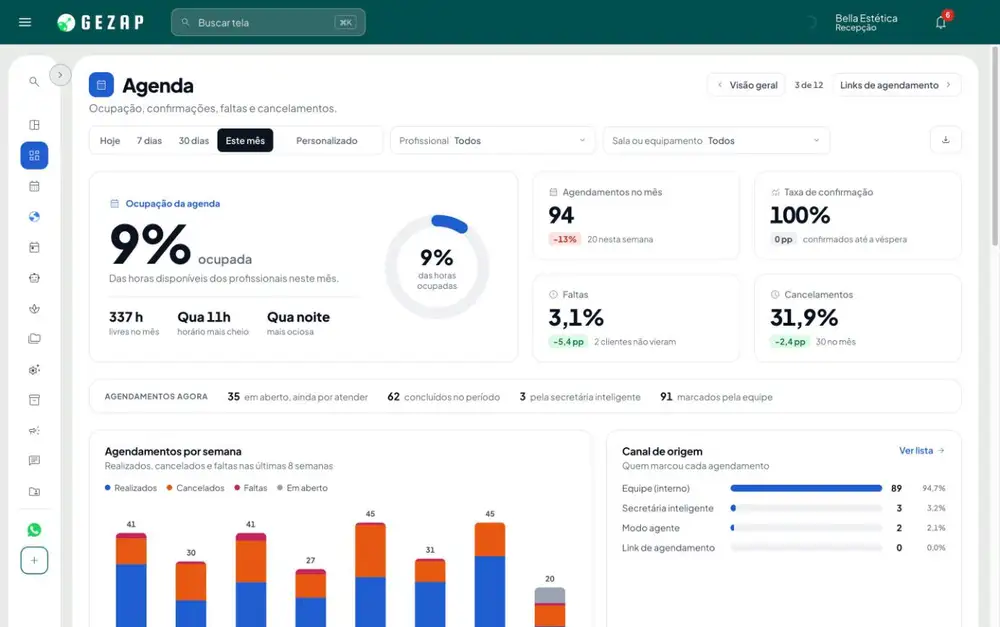This screenshot has height=627, width=1000.
Task: Open the globe icon in the sidebar
Action: point(34,217)
